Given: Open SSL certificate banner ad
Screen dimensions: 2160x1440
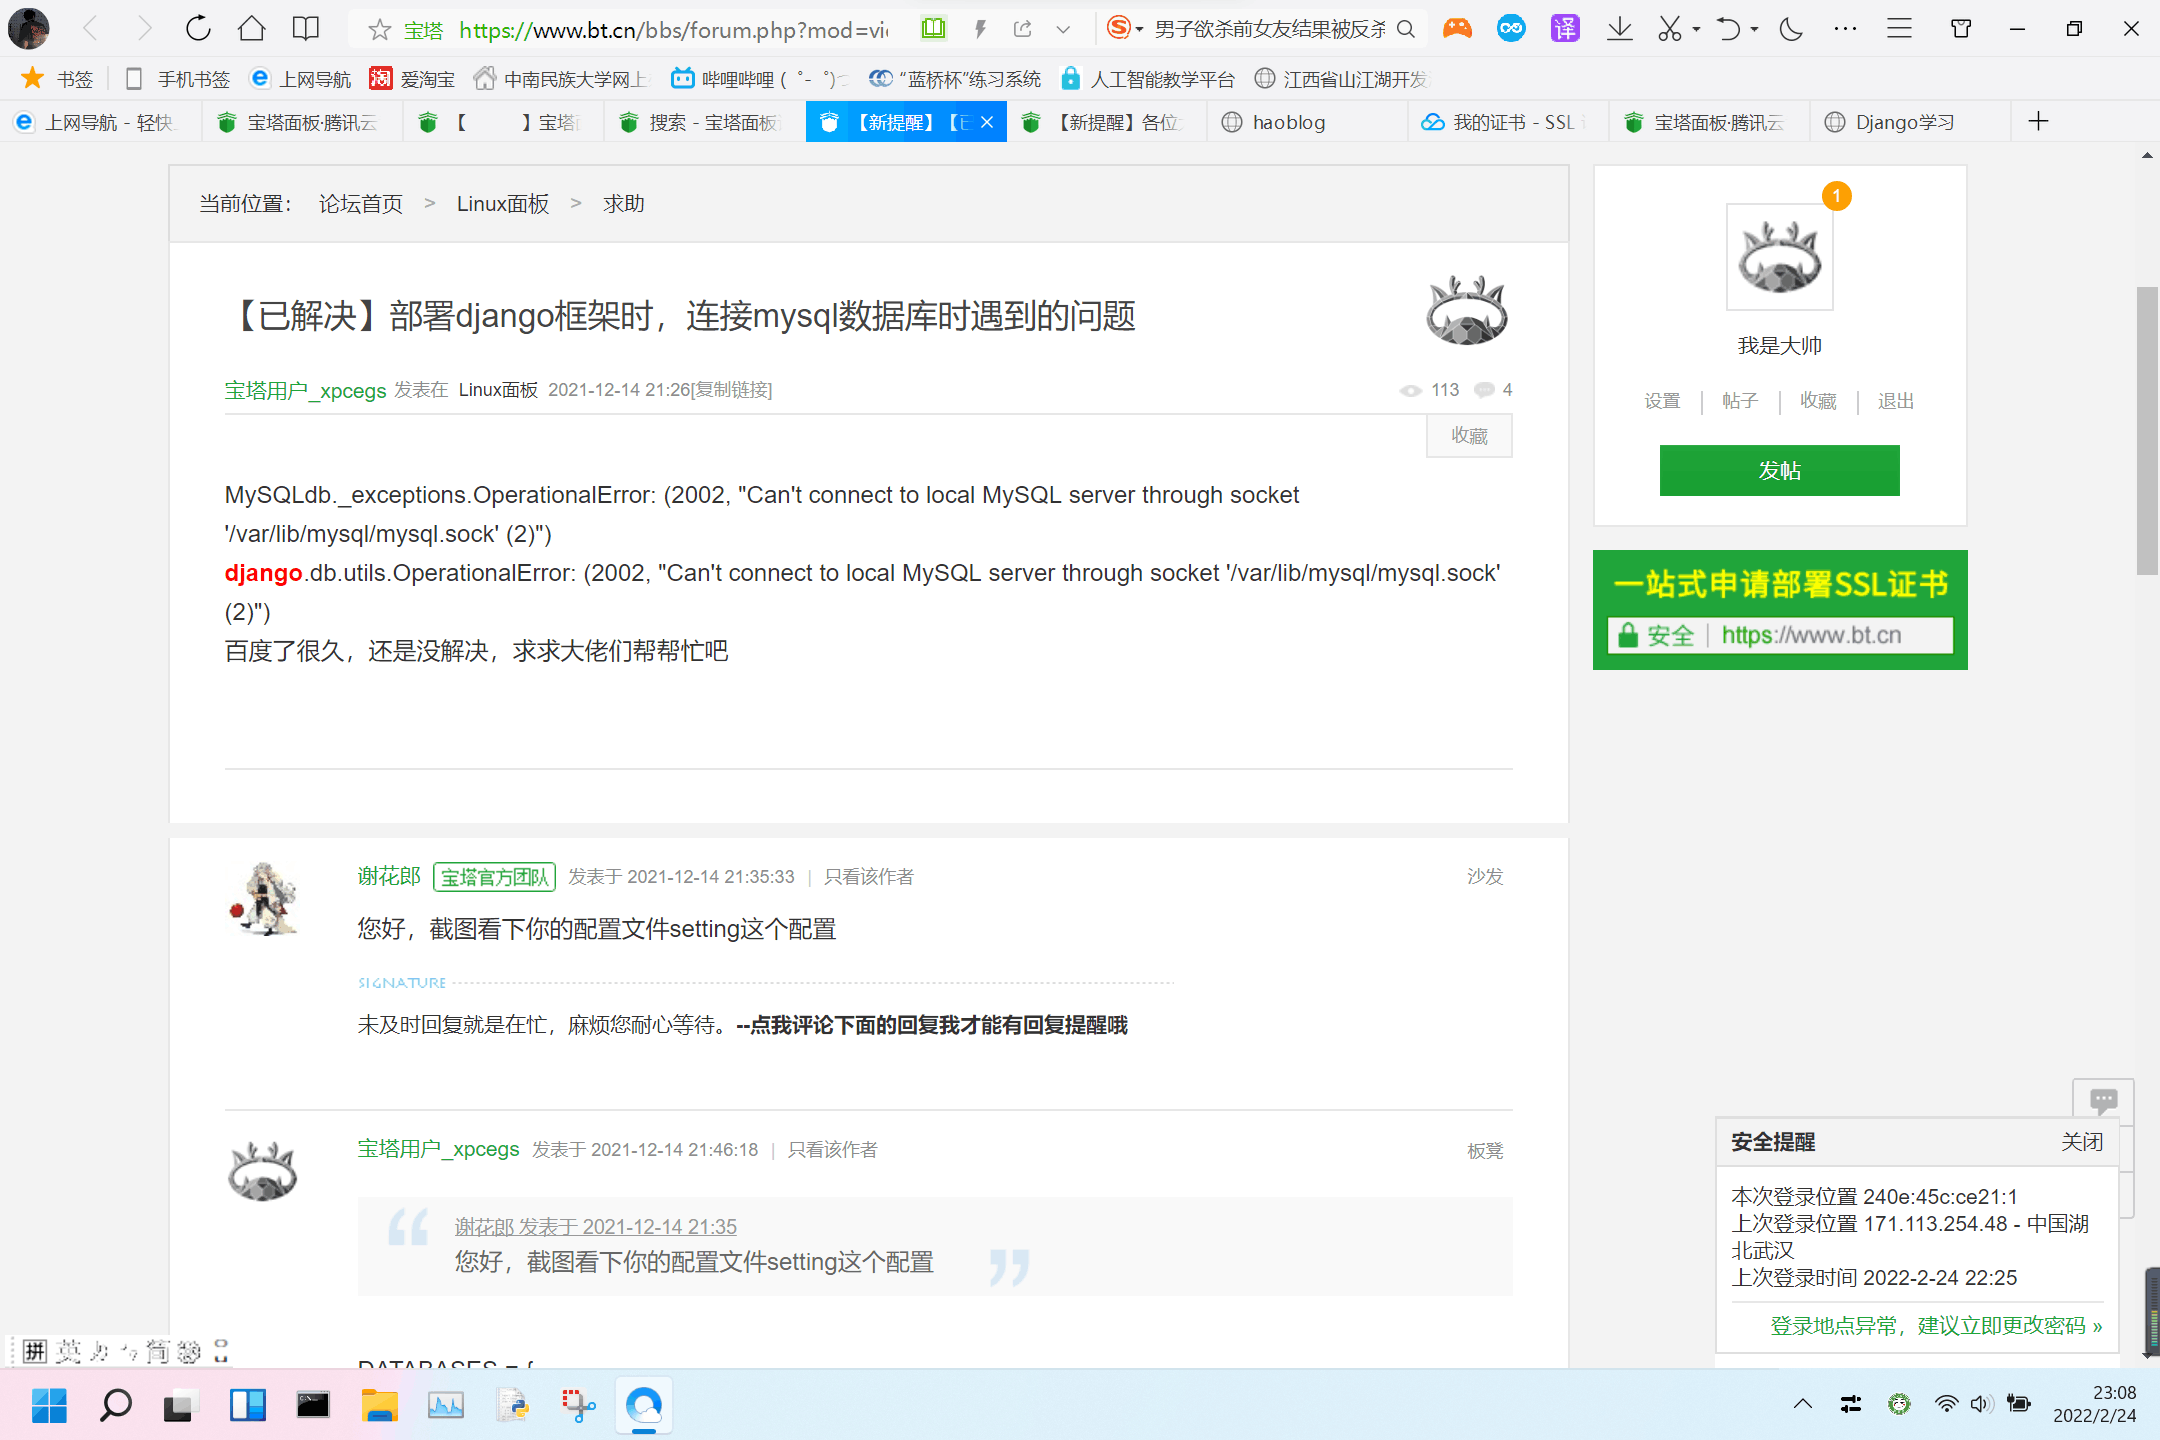Looking at the screenshot, I should pyautogui.click(x=1780, y=610).
